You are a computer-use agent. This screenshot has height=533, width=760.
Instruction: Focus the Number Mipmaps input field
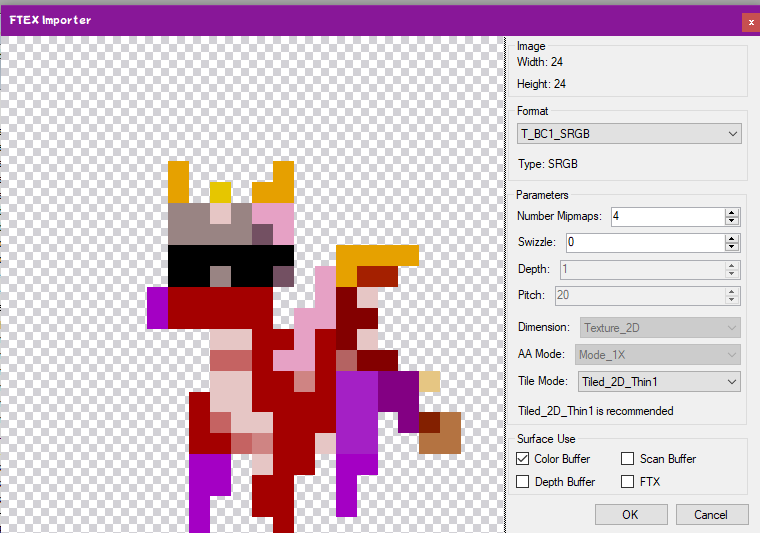pos(668,216)
